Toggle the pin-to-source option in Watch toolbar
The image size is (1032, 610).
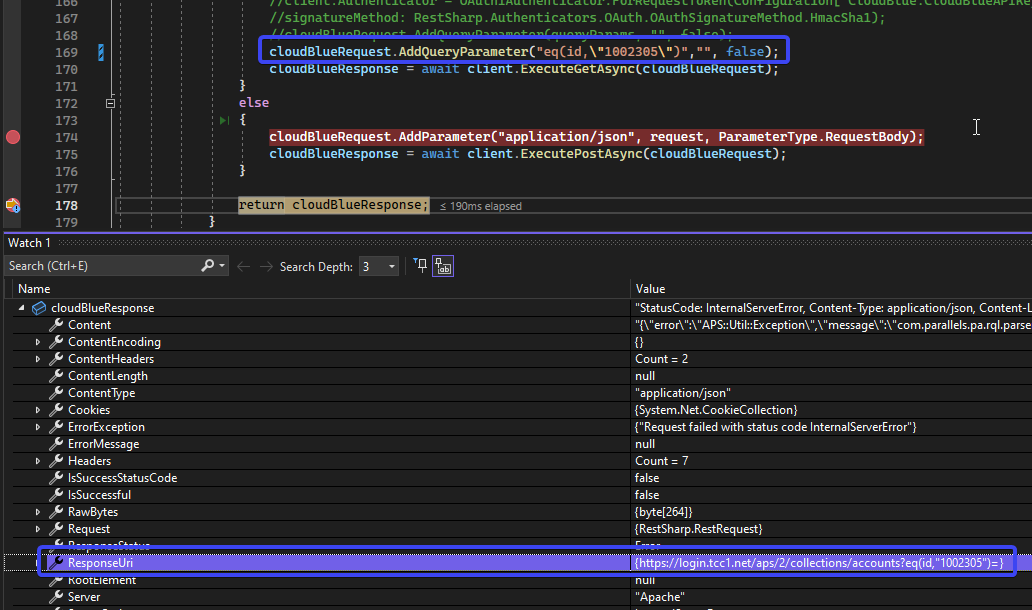(419, 265)
